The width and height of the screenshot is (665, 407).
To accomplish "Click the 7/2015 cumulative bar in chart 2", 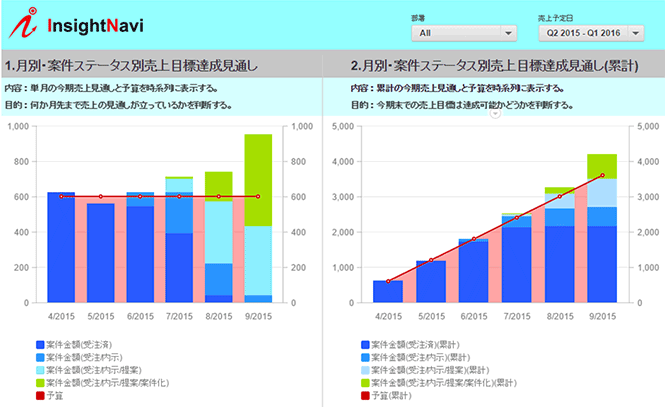I will 517,258.
